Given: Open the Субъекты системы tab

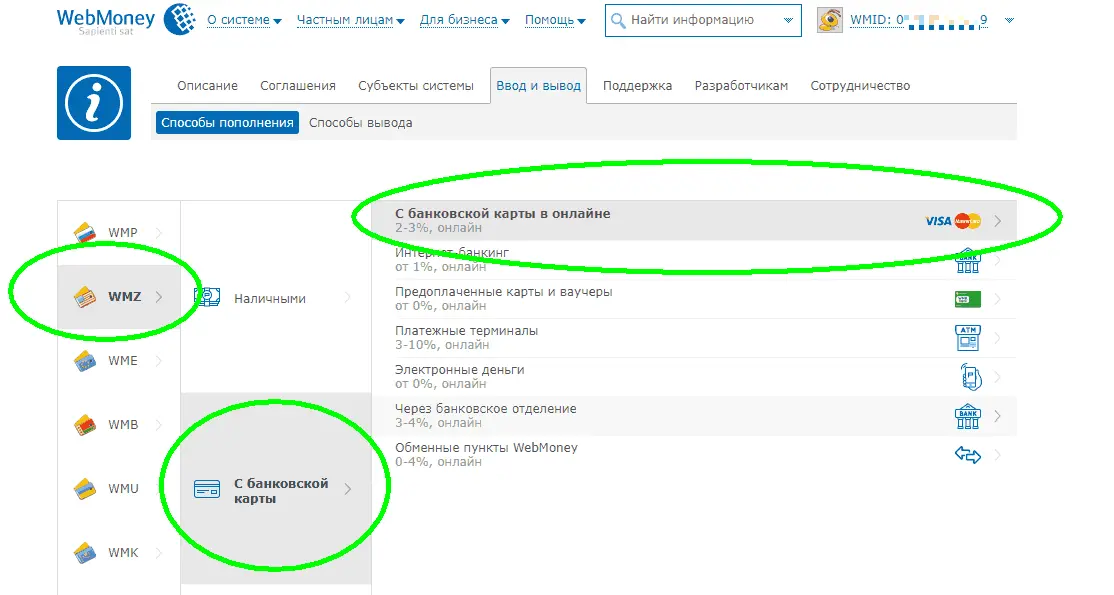Looking at the screenshot, I should pos(416,85).
